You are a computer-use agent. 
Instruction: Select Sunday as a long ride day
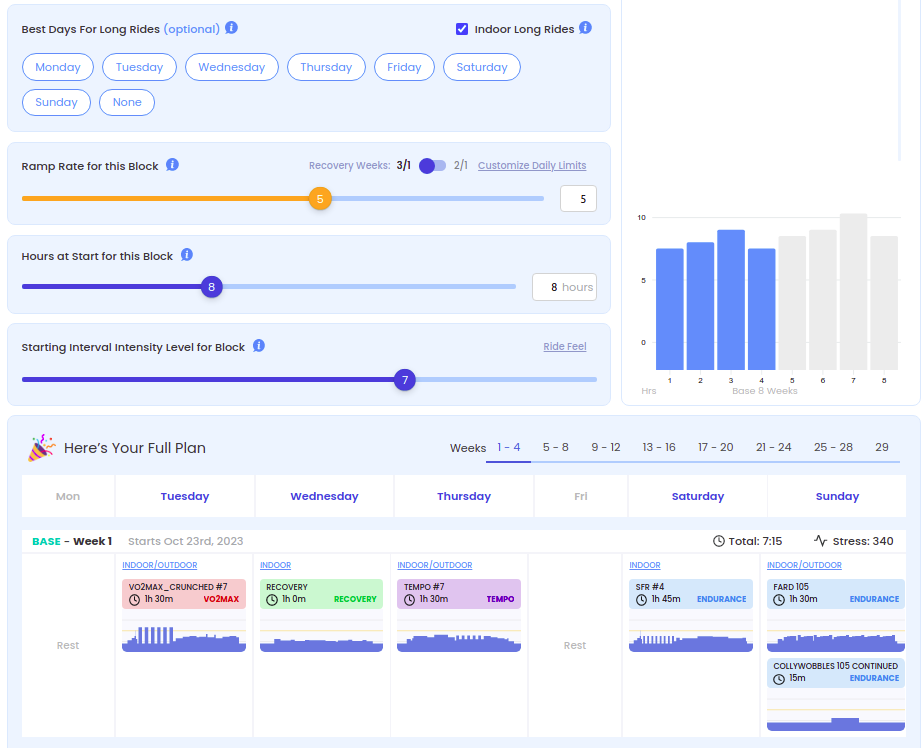click(x=56, y=102)
